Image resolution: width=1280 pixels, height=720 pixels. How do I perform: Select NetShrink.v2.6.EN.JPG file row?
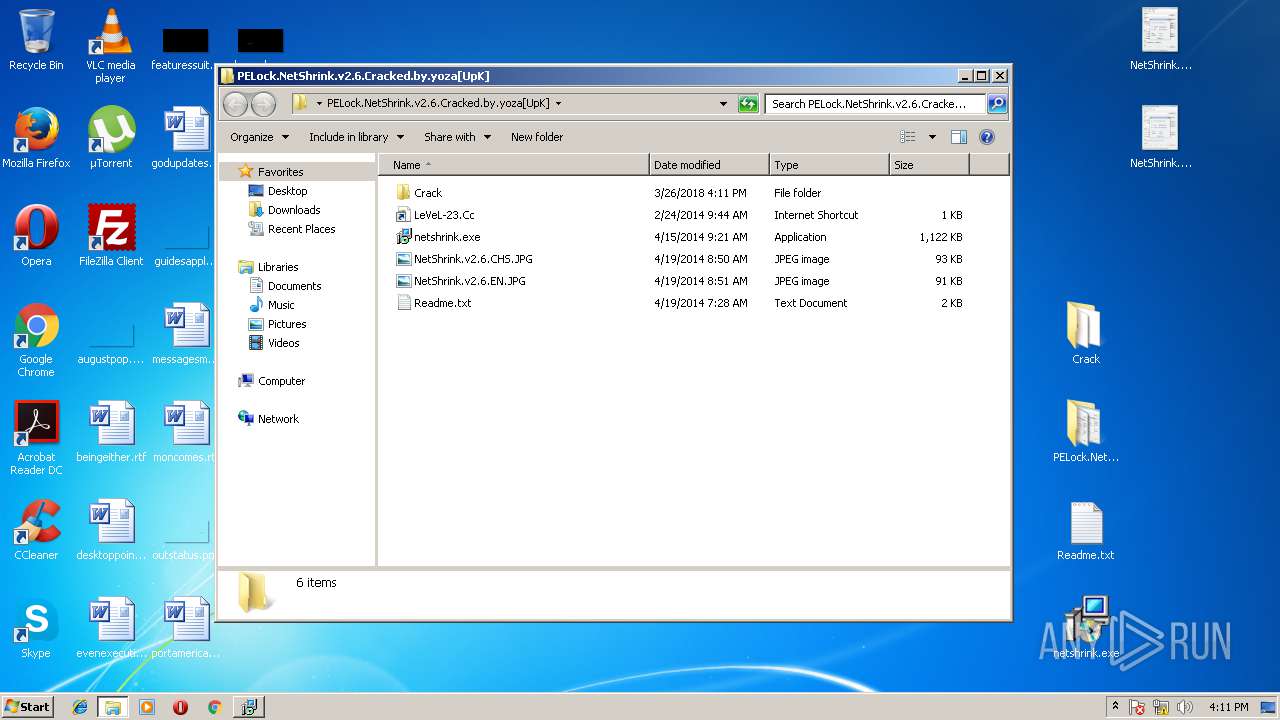tap(680, 281)
